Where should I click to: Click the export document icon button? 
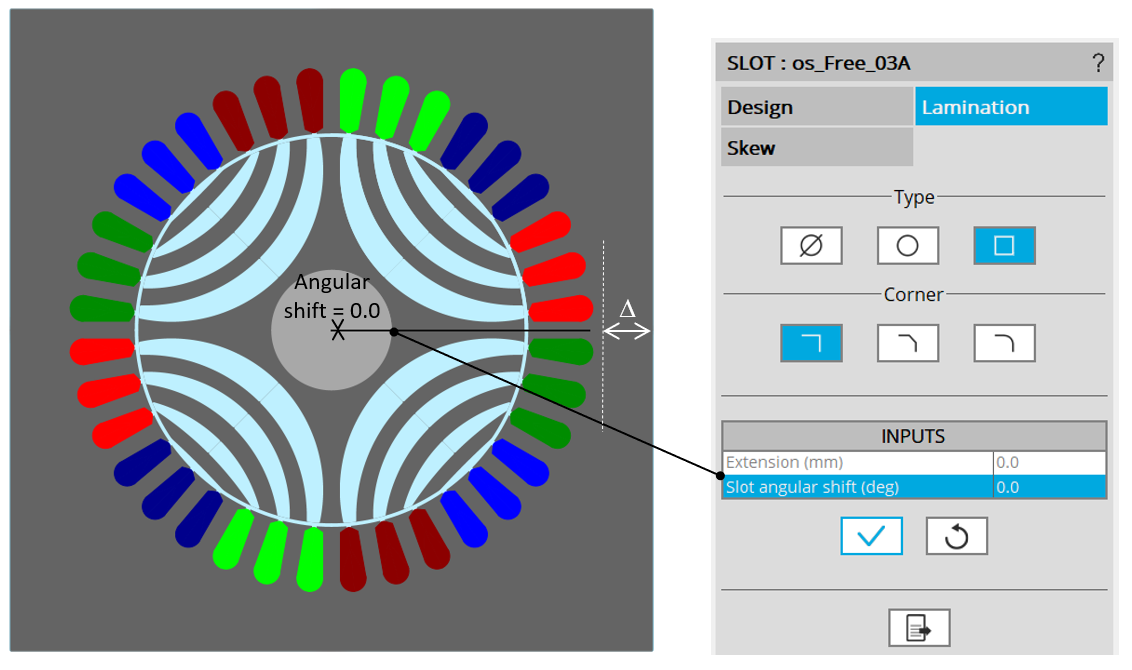click(x=918, y=628)
